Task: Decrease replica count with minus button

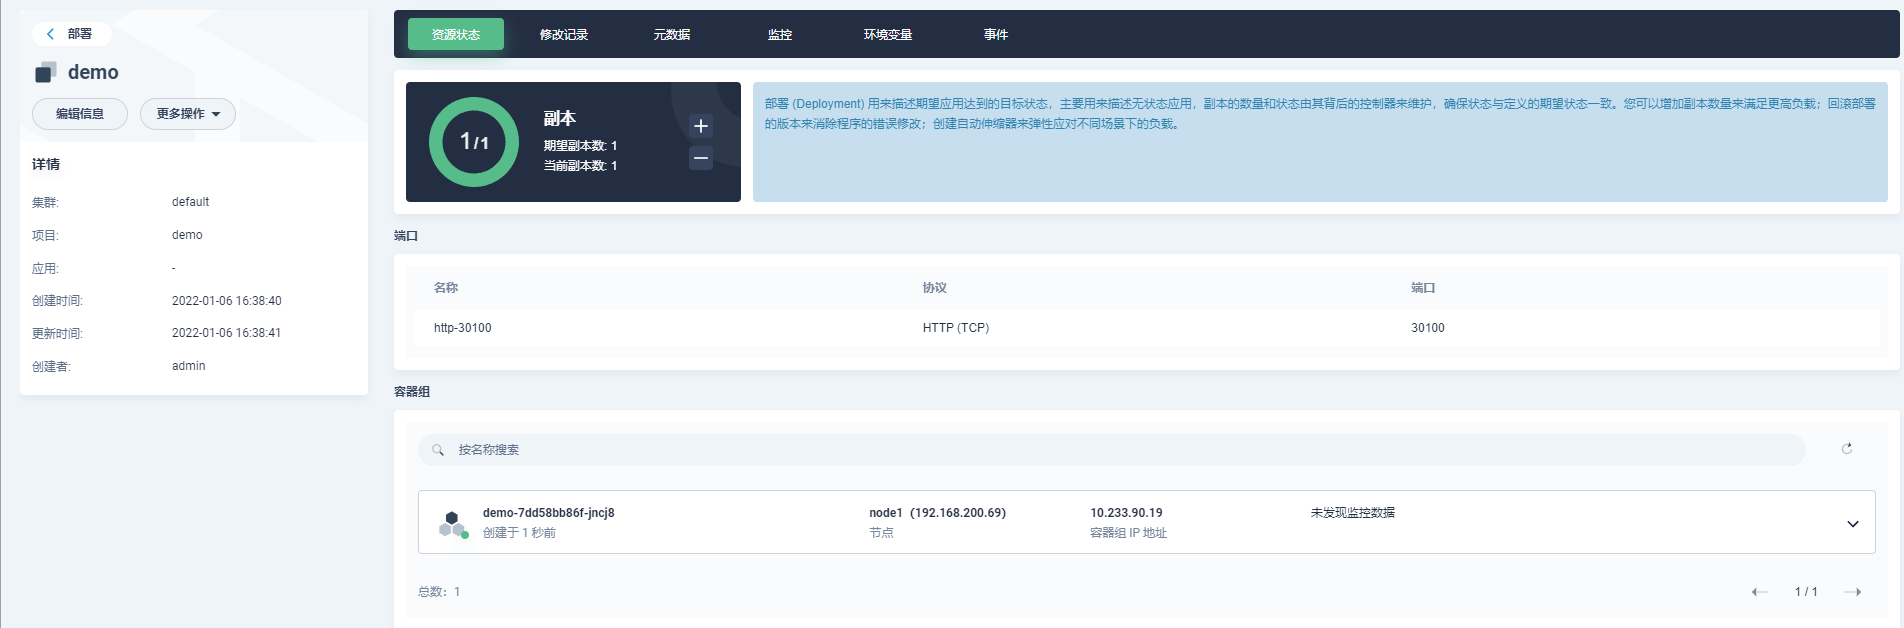Action: (x=701, y=158)
